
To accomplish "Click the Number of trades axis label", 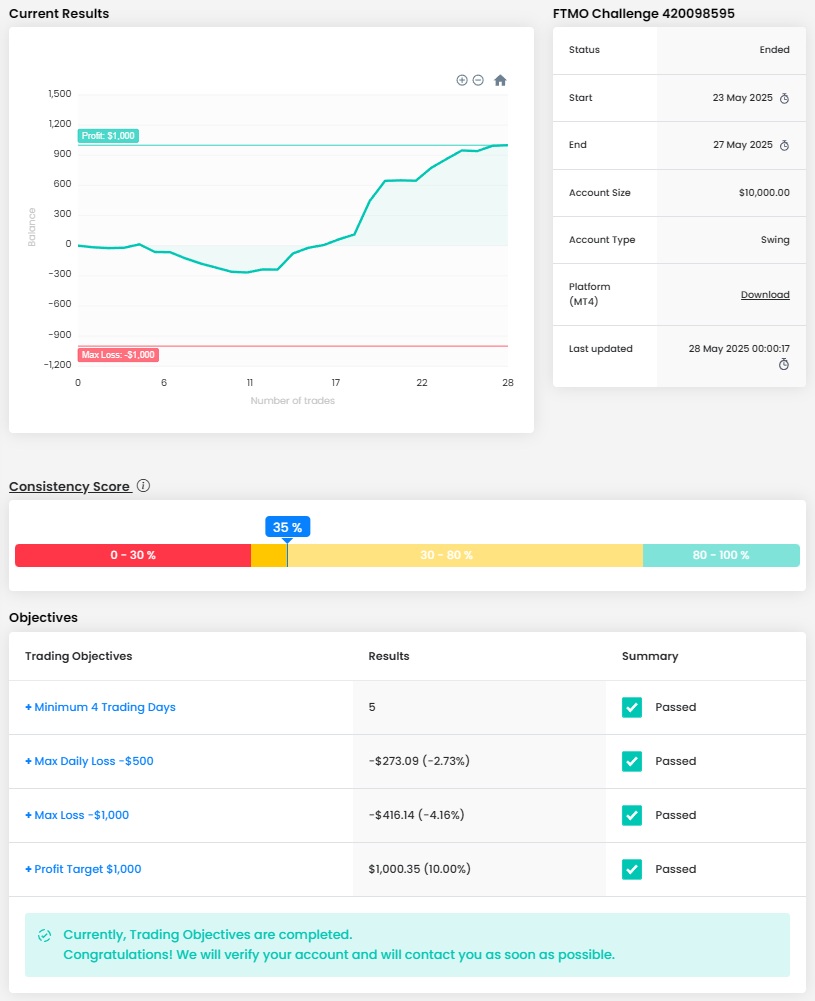I will [292, 401].
